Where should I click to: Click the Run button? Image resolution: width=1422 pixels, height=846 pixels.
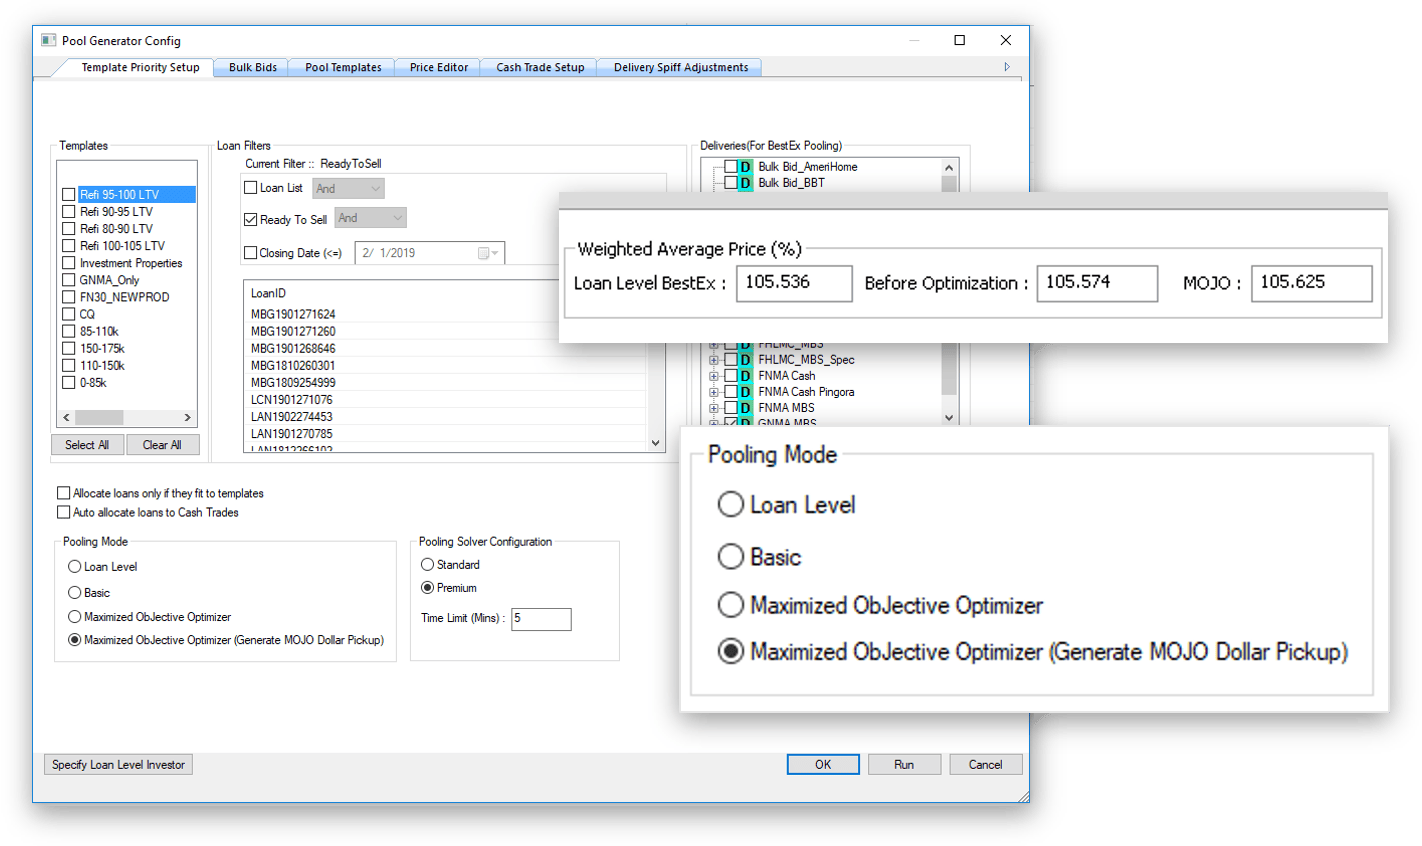coord(904,764)
